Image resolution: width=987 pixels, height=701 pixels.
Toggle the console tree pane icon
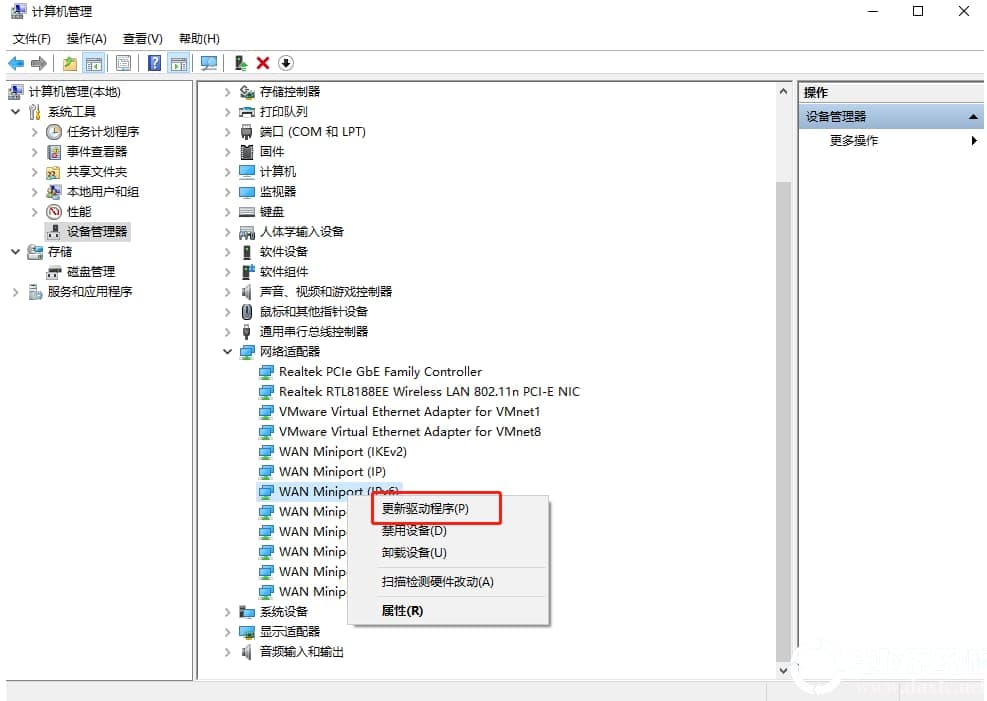pyautogui.click(x=93, y=62)
